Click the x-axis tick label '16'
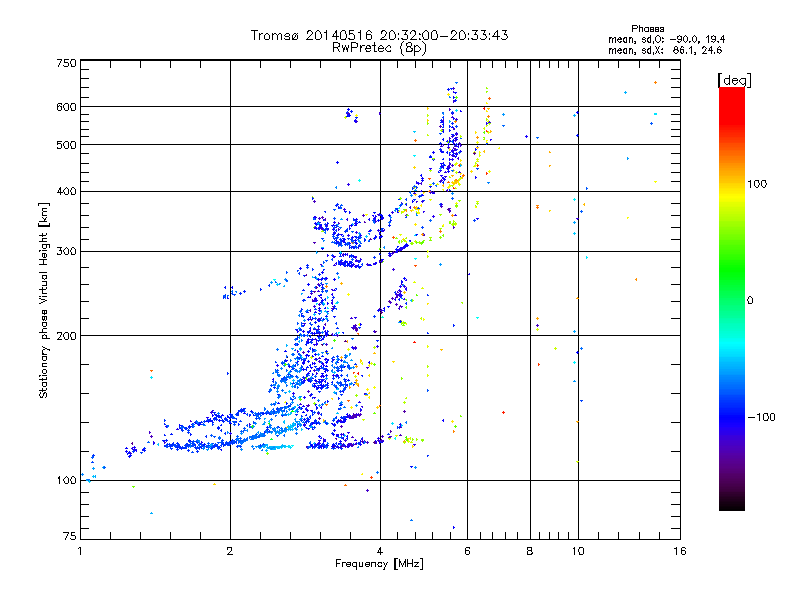The image size is (800, 600). tap(680, 551)
